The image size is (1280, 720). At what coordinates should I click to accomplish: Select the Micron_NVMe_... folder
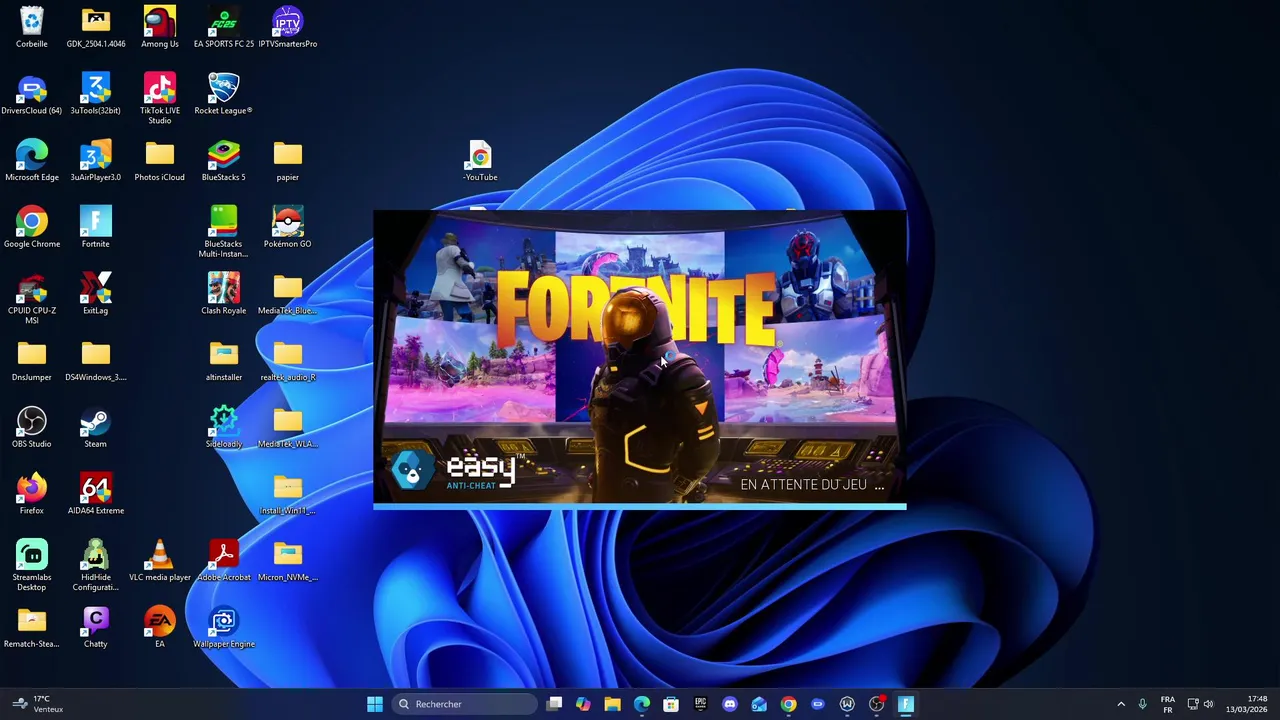click(288, 560)
